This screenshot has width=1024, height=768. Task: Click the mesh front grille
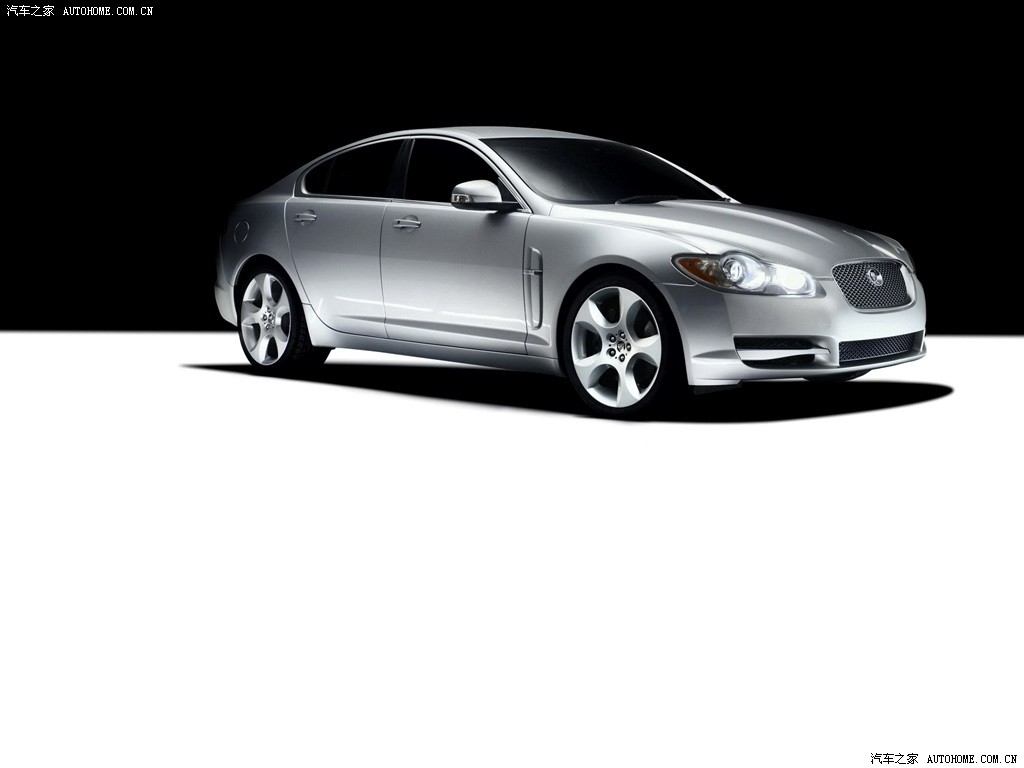pos(872,285)
